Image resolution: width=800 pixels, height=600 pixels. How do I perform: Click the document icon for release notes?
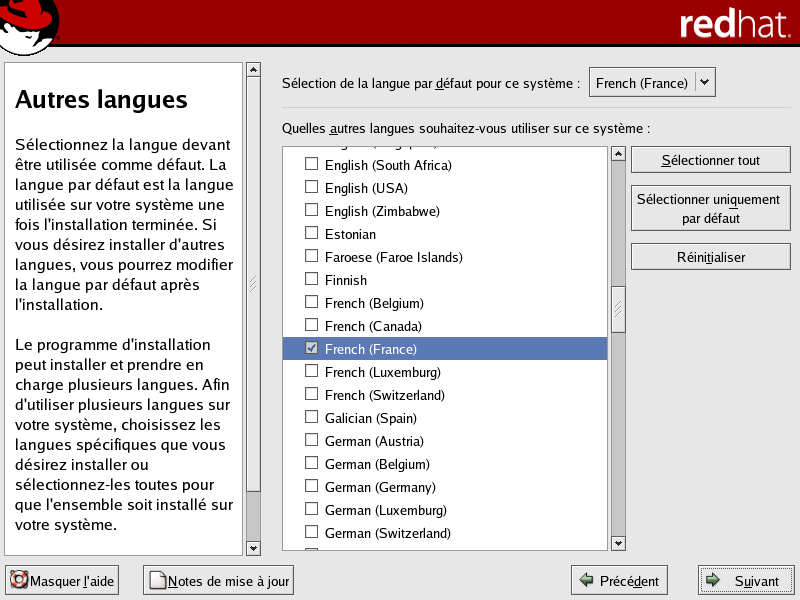[x=157, y=581]
